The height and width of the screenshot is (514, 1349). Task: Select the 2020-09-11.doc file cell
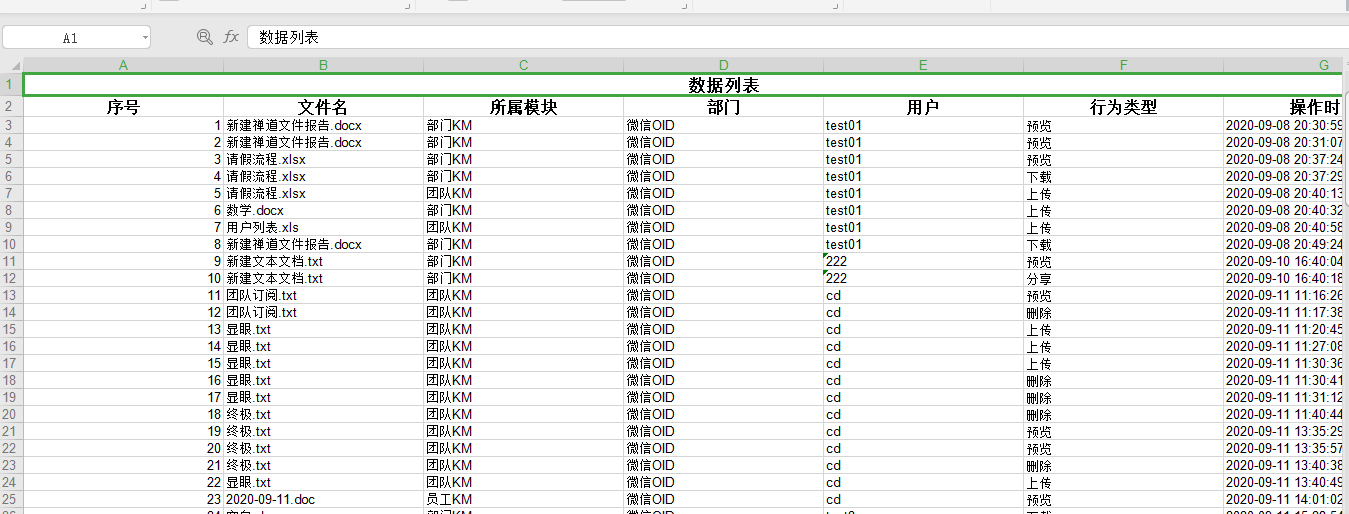pyautogui.click(x=323, y=499)
